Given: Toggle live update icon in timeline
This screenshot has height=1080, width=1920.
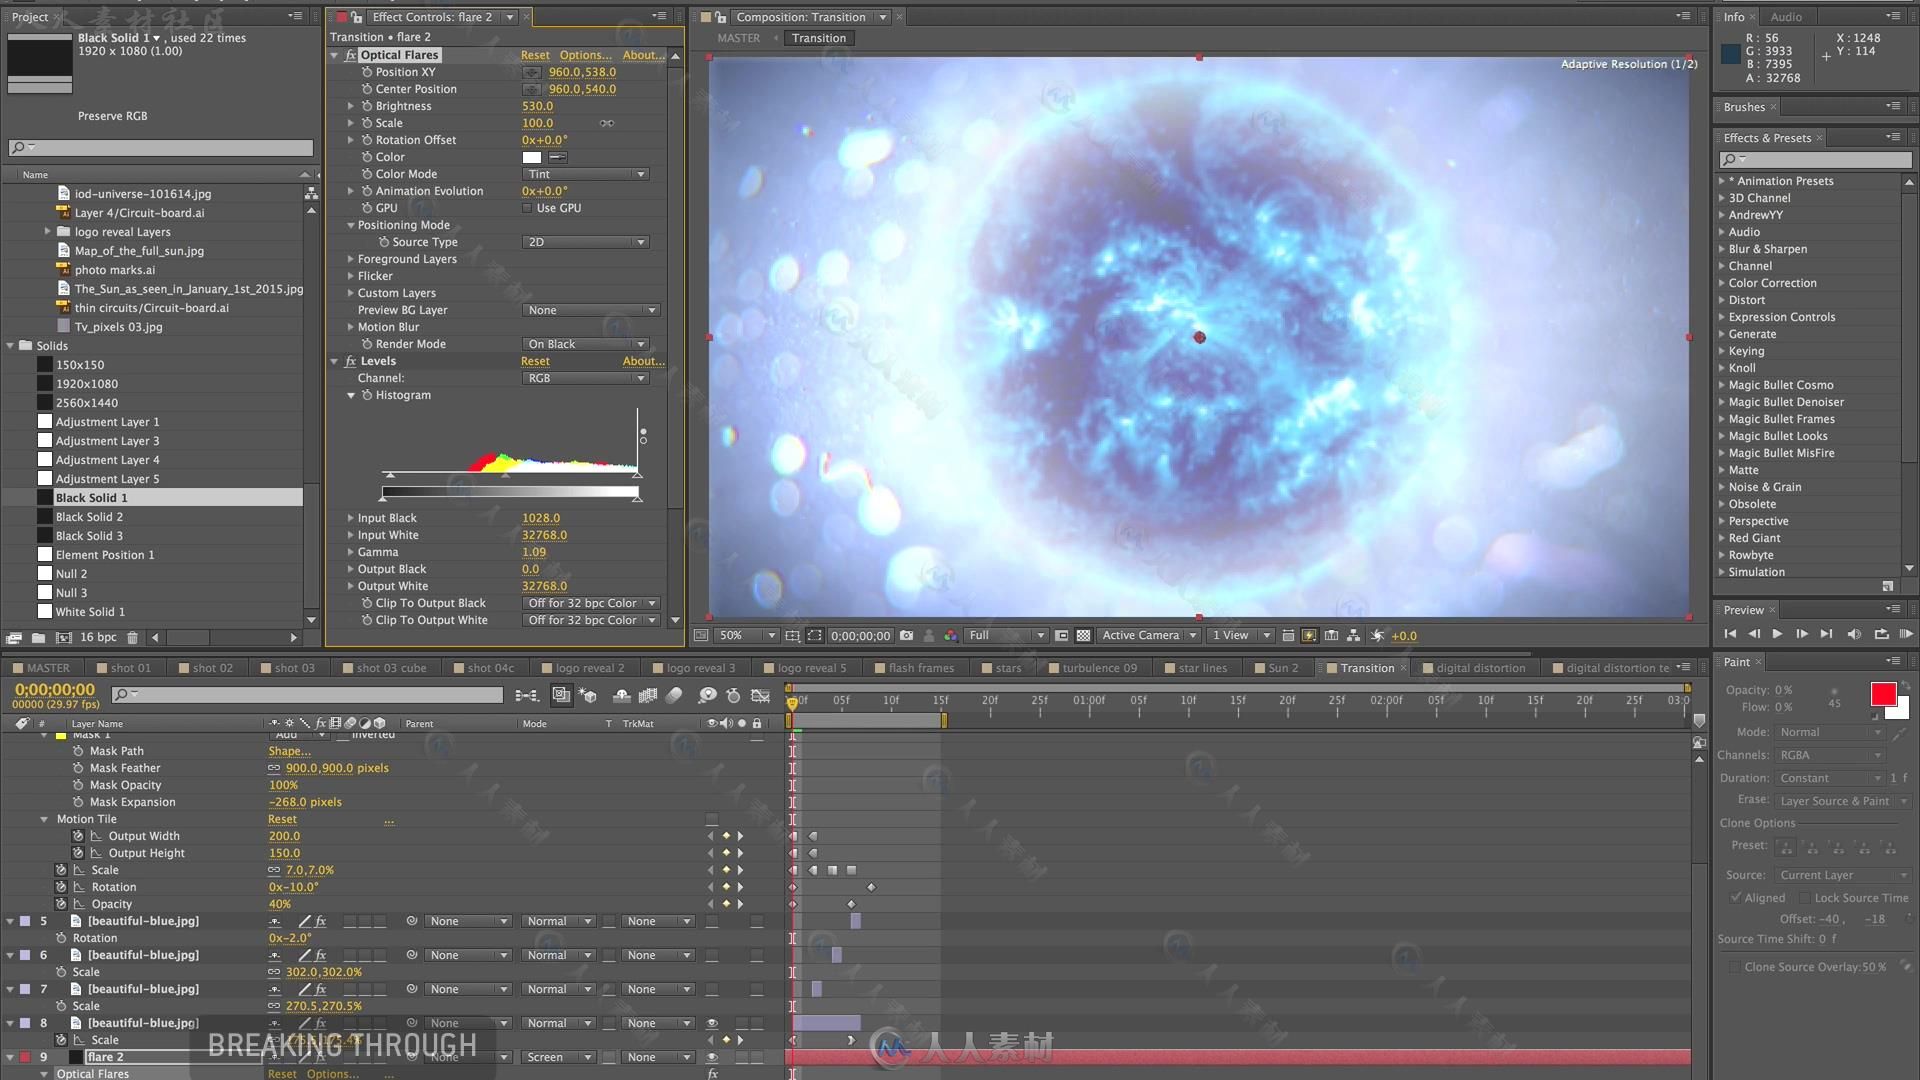Looking at the screenshot, I should pos(561,695).
